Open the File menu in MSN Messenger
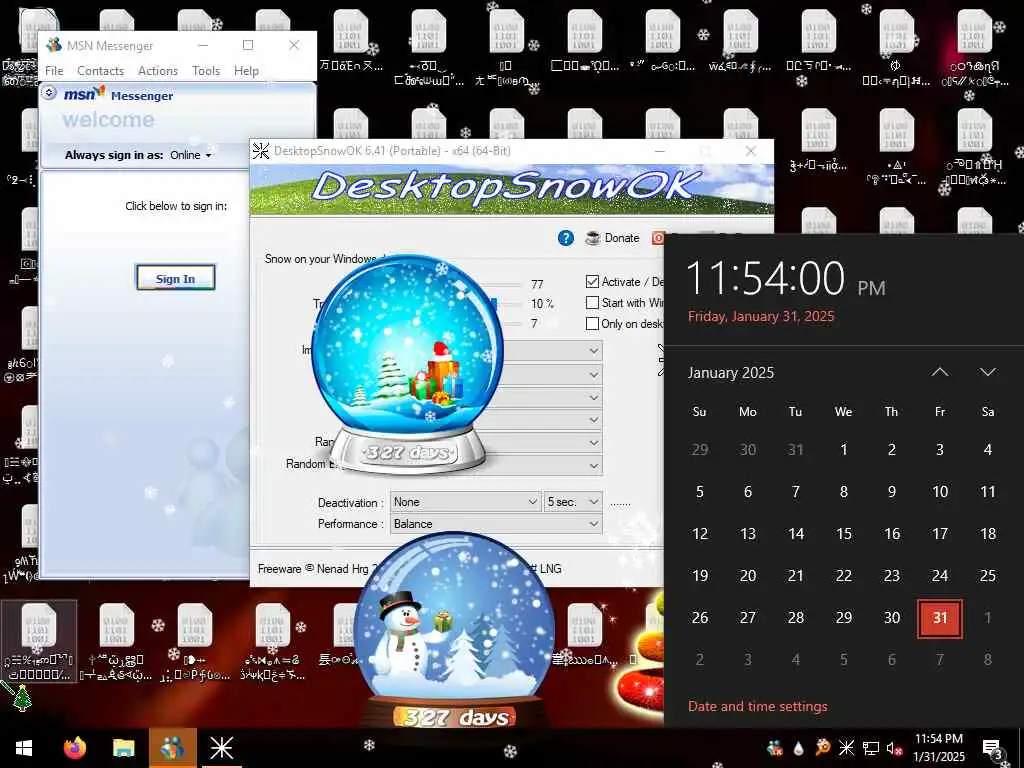Screen dimensions: 1024x768 tap(54, 71)
